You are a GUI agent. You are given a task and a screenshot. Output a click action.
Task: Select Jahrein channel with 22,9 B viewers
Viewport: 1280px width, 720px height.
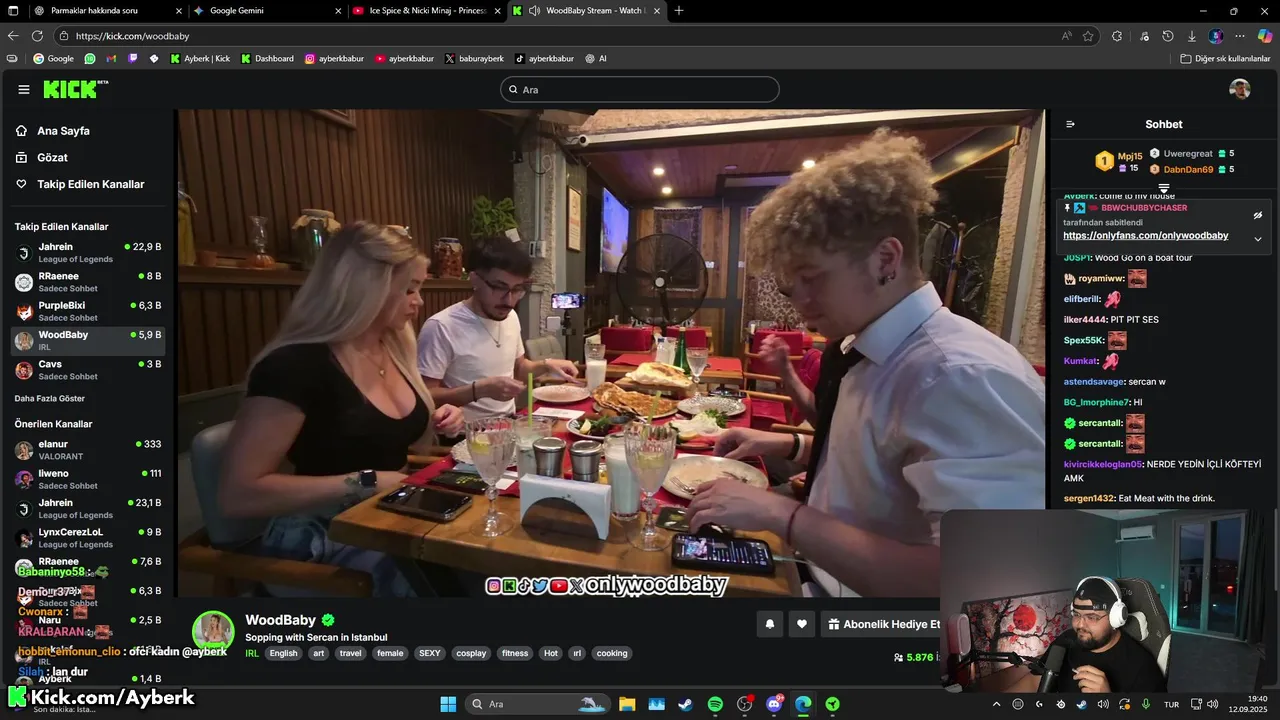click(88, 252)
